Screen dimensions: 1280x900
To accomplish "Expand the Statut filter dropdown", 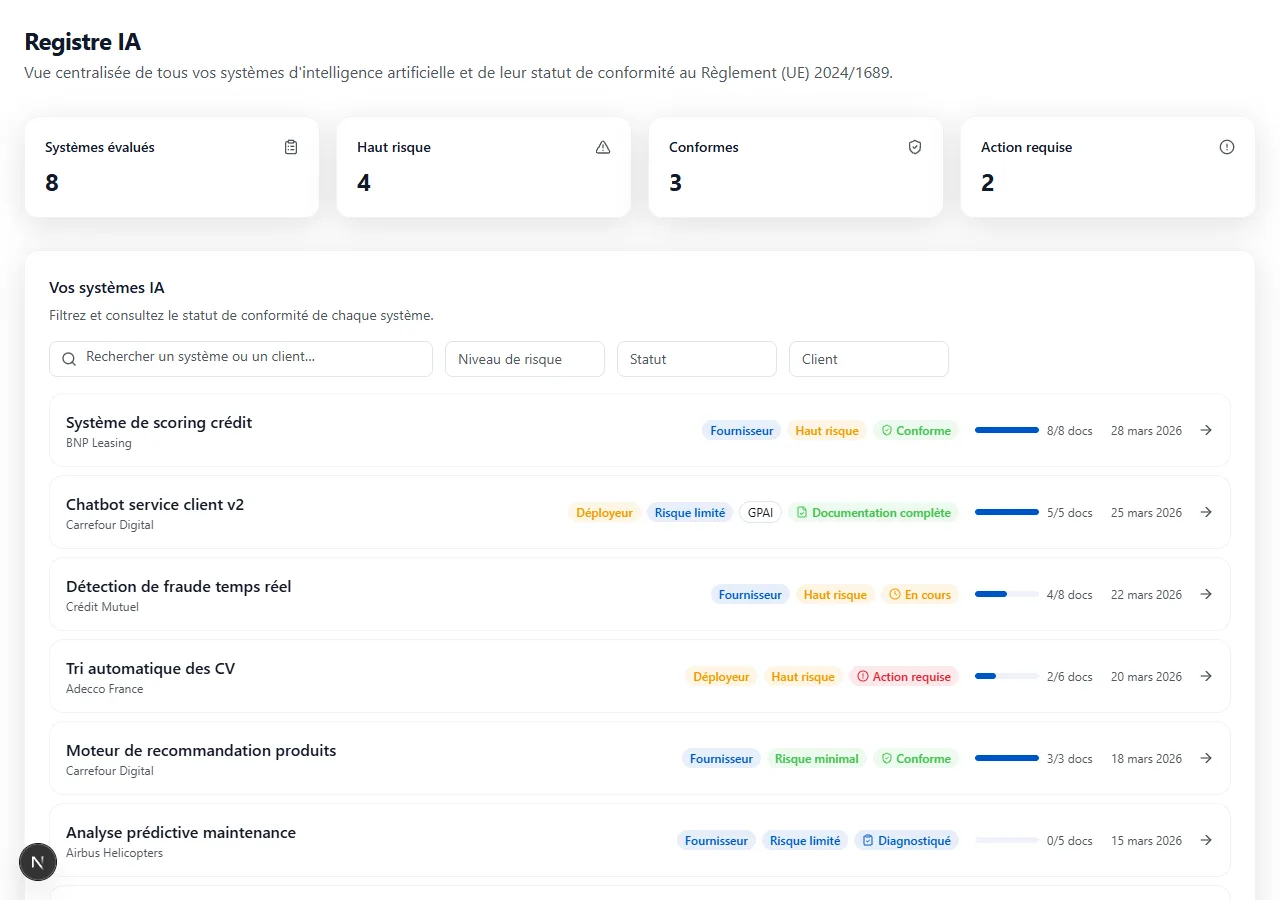I will point(696,359).
